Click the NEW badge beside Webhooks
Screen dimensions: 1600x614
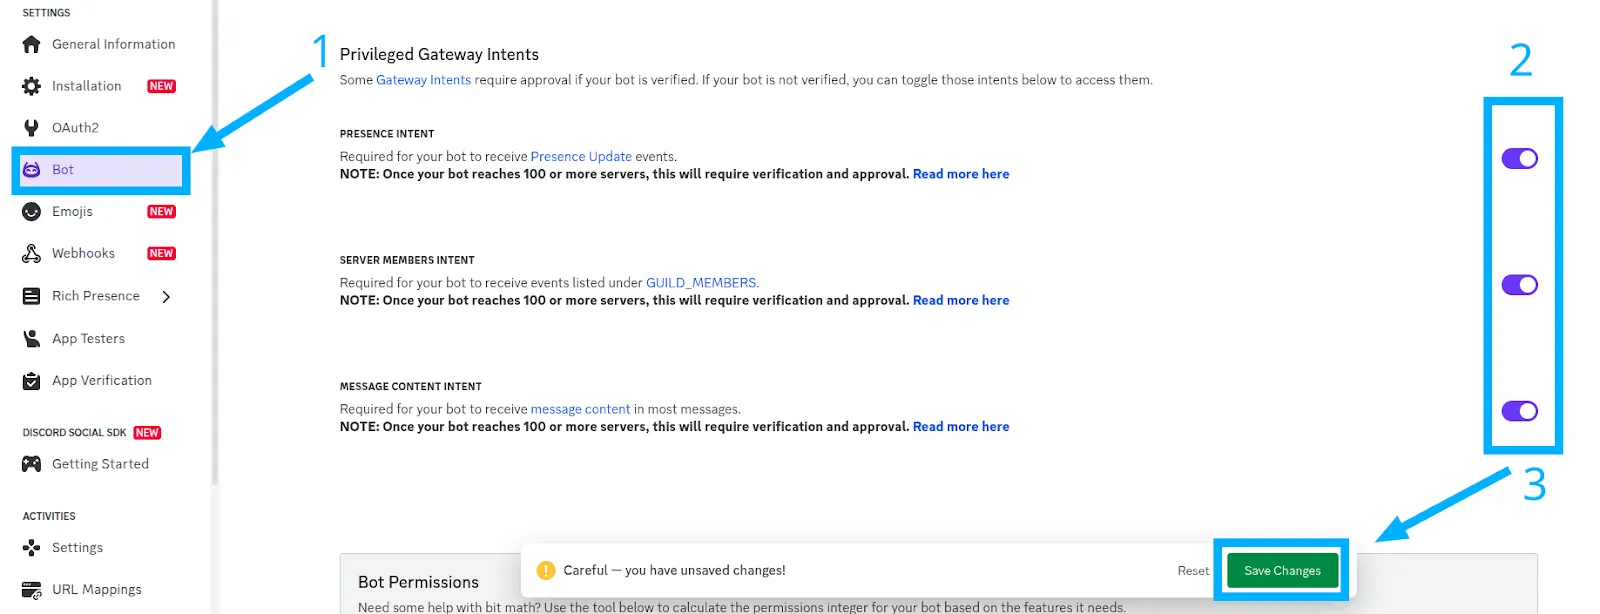tap(161, 254)
